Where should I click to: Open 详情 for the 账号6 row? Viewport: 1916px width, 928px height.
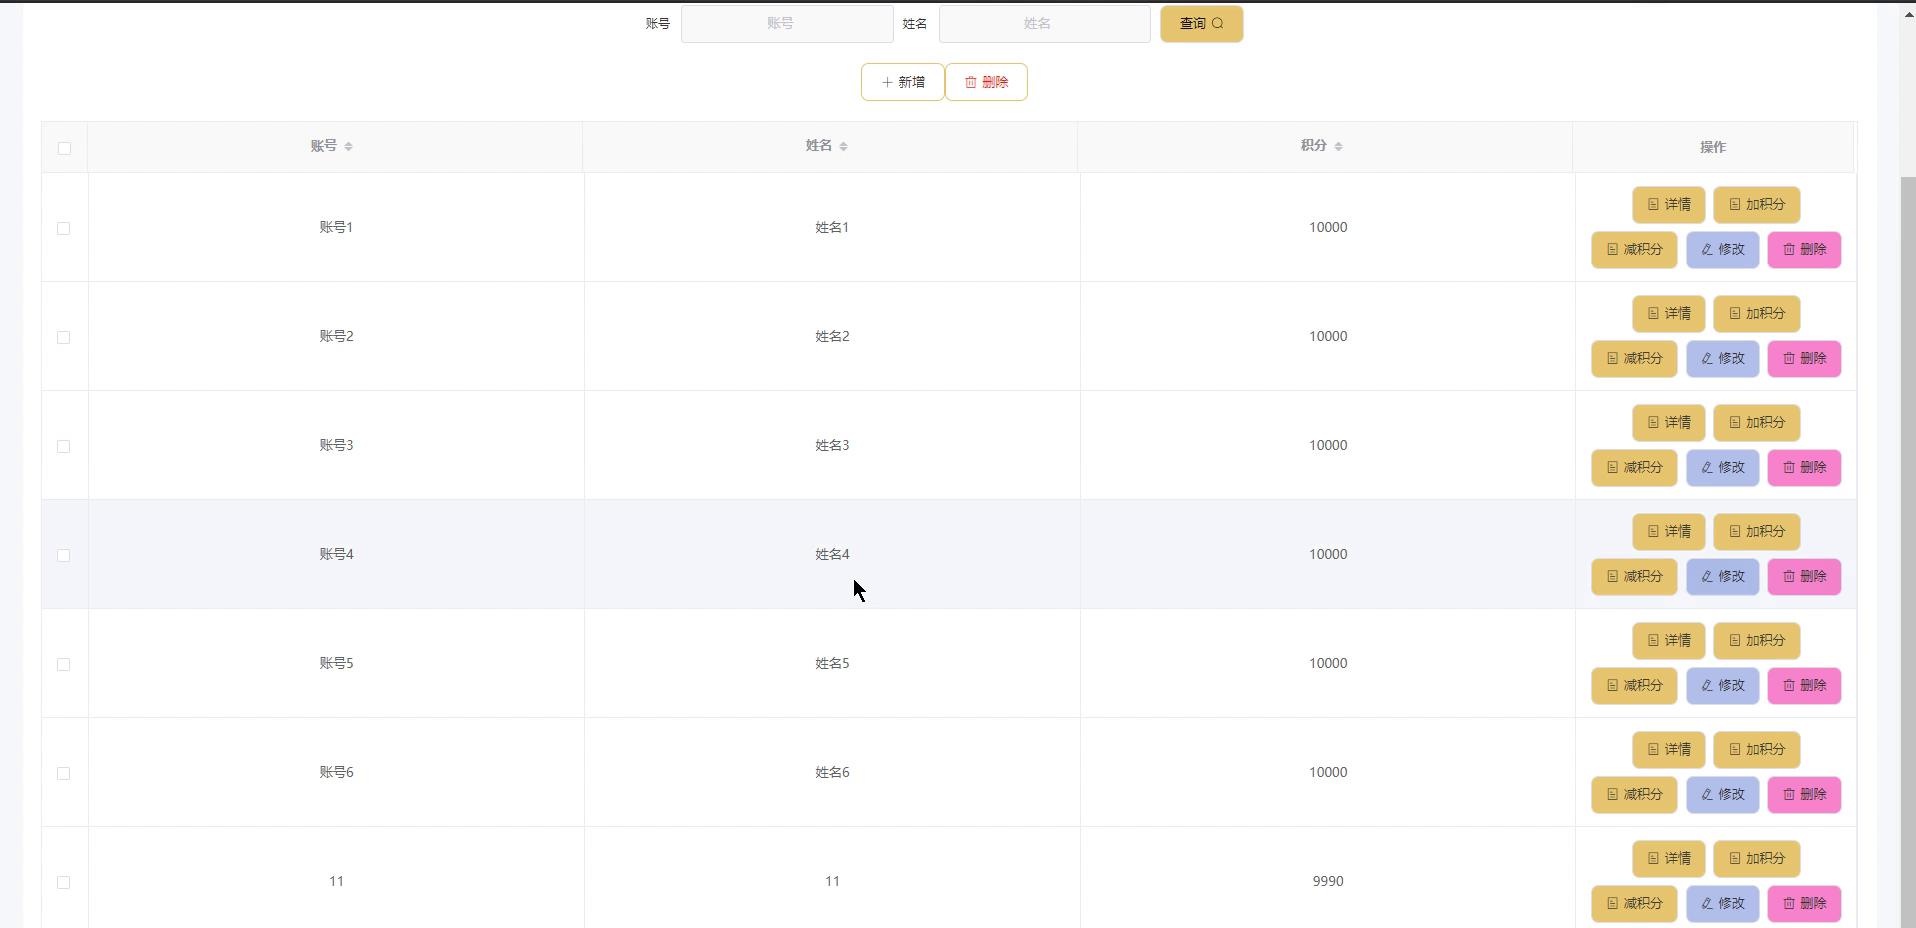[1668, 750]
